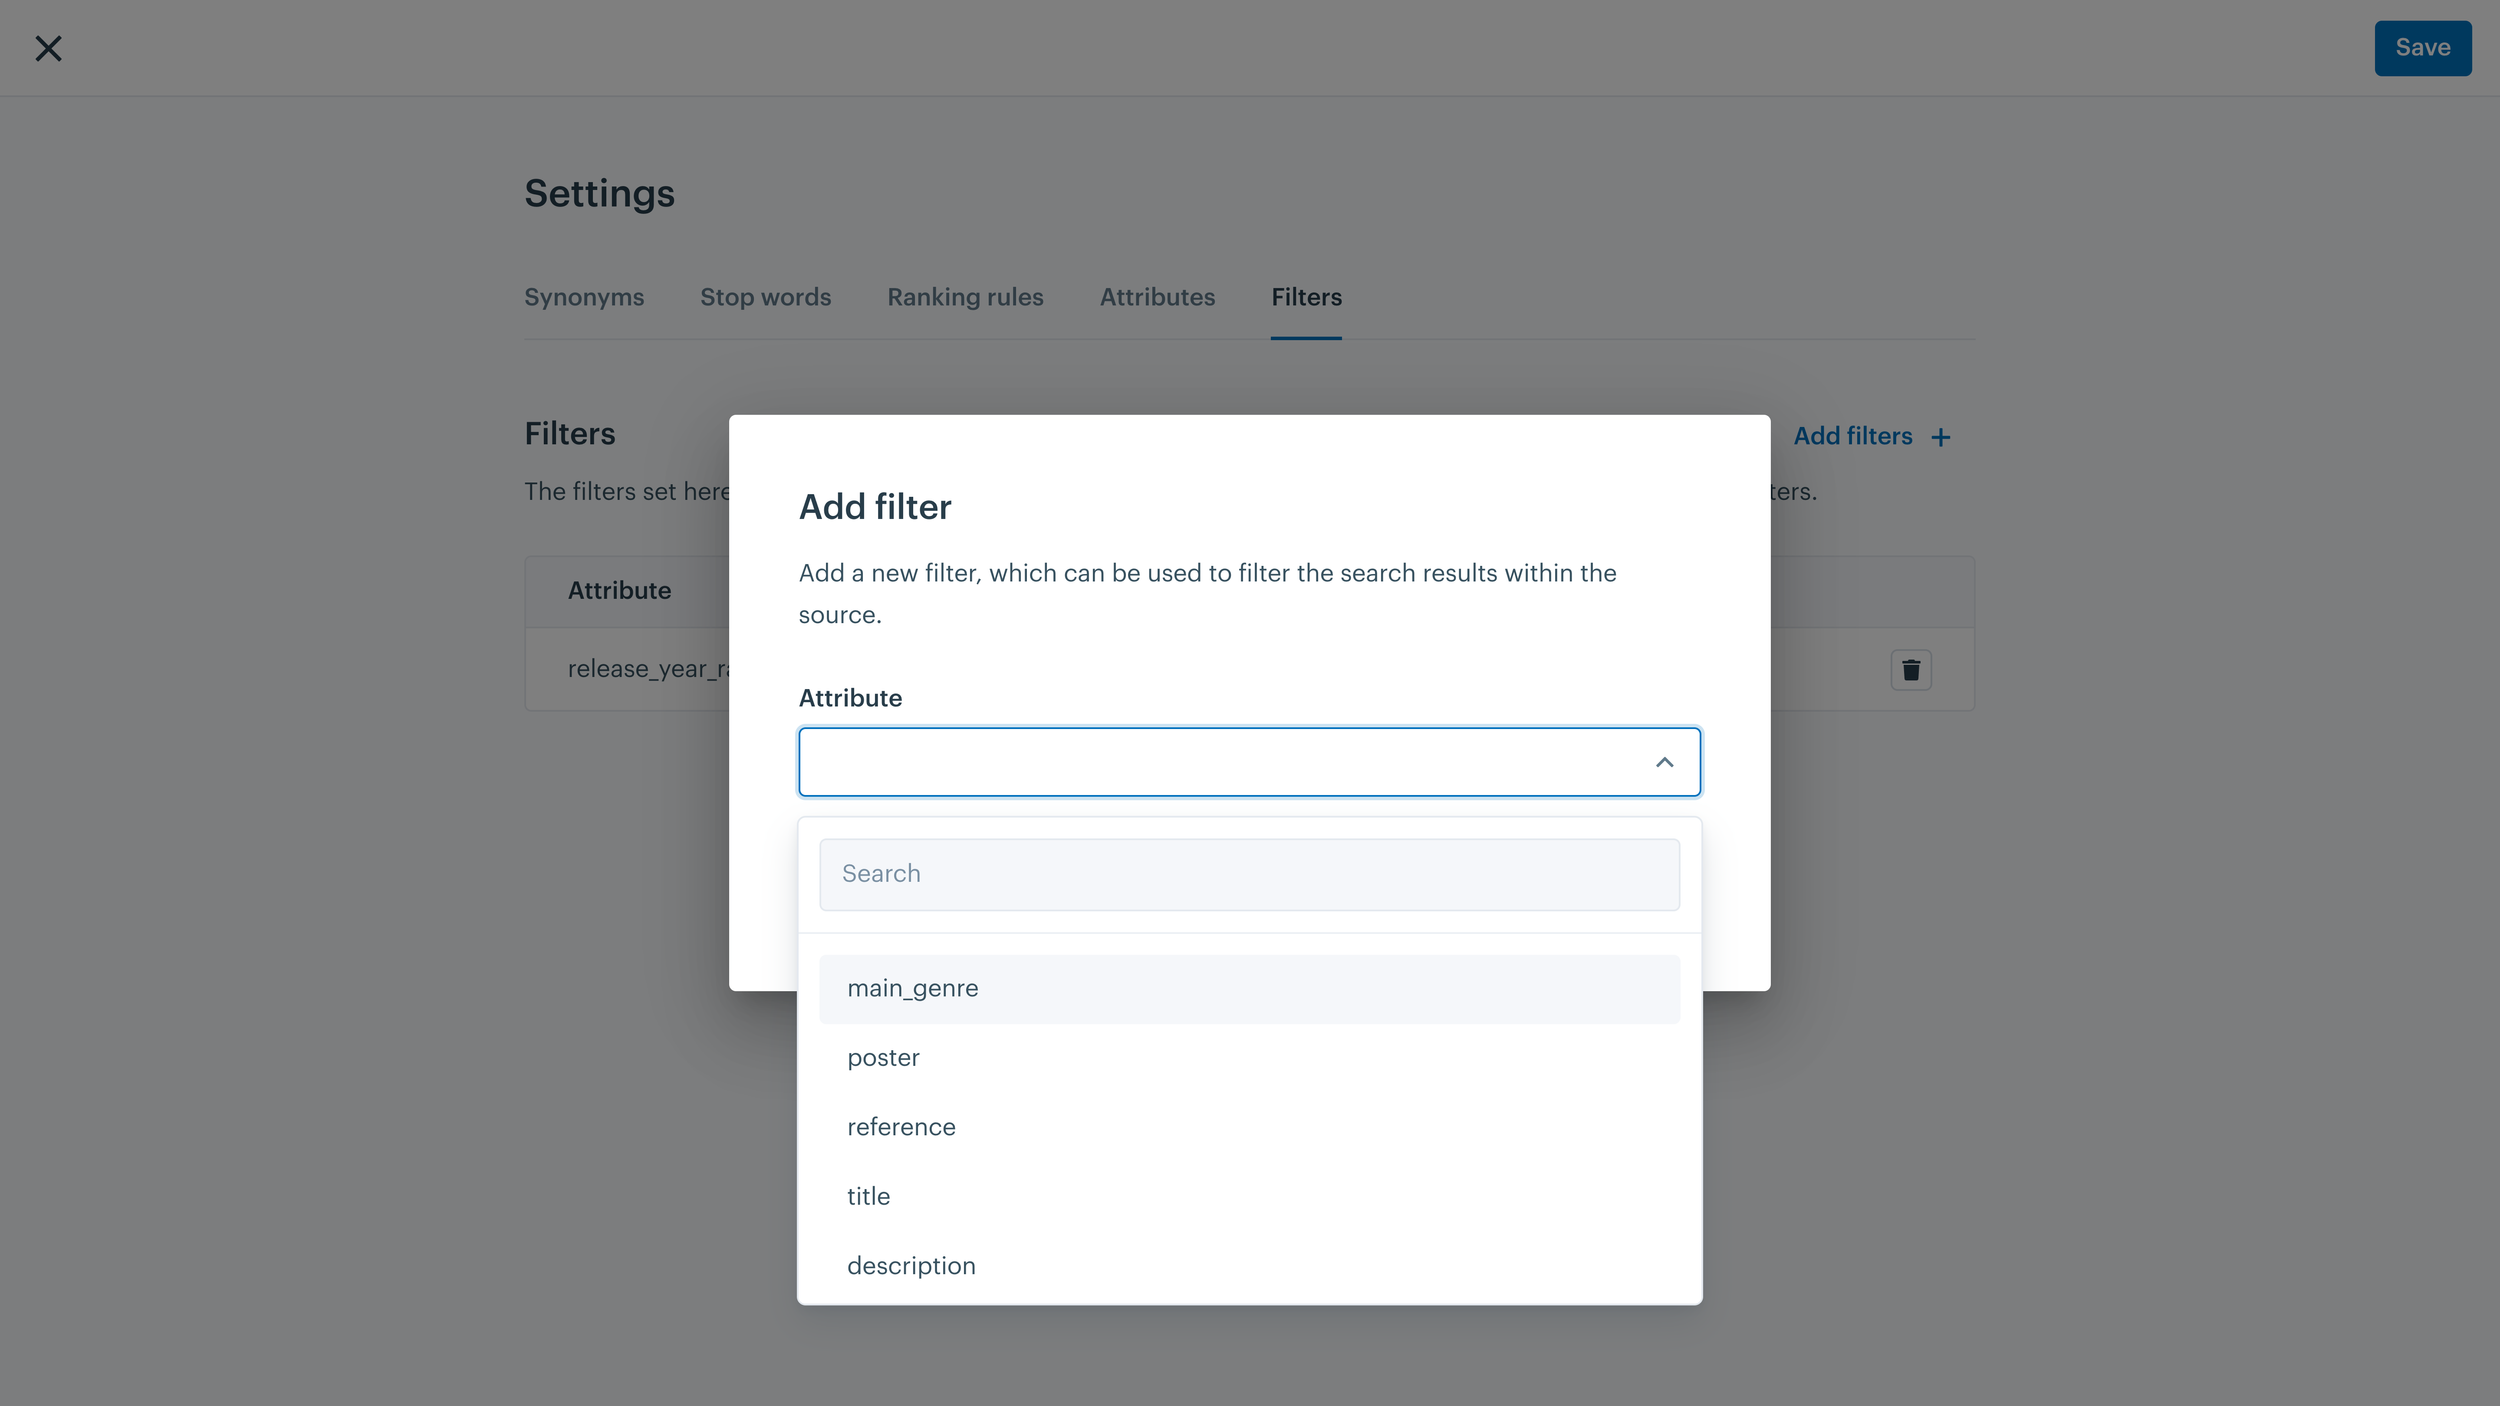The width and height of the screenshot is (2500, 1406).
Task: Click the X icon to close settings
Action: click(48, 48)
